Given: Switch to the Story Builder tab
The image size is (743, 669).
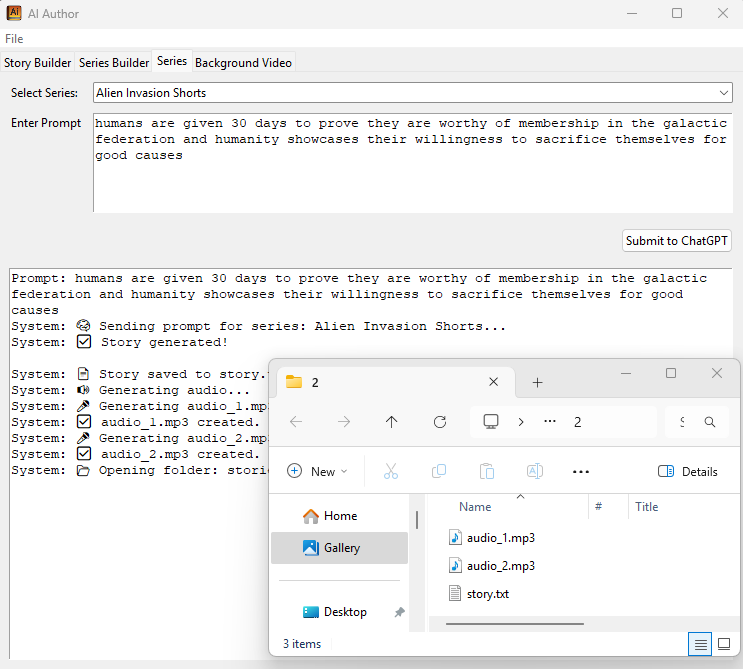Looking at the screenshot, I should 37,63.
